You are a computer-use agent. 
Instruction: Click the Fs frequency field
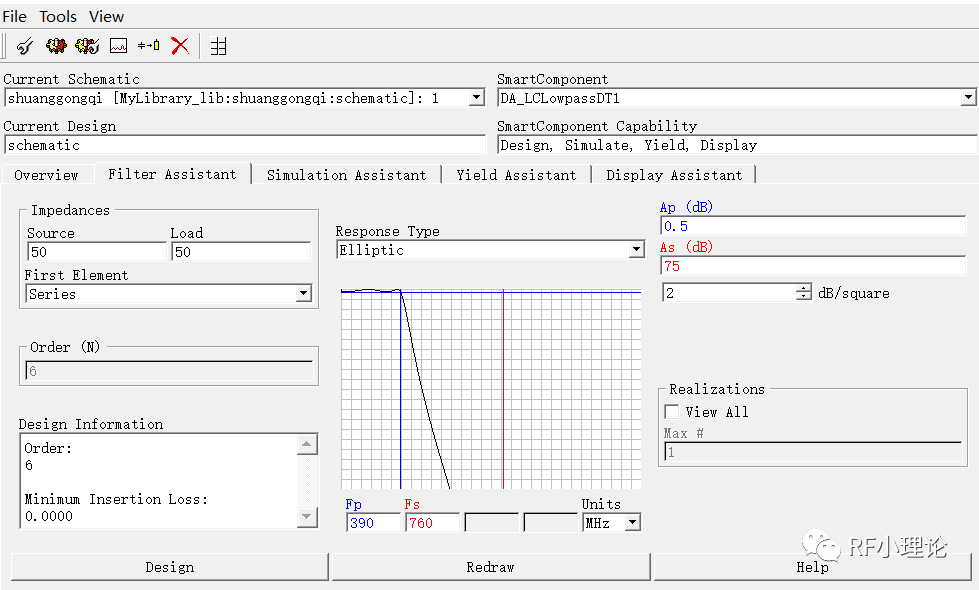coord(433,523)
